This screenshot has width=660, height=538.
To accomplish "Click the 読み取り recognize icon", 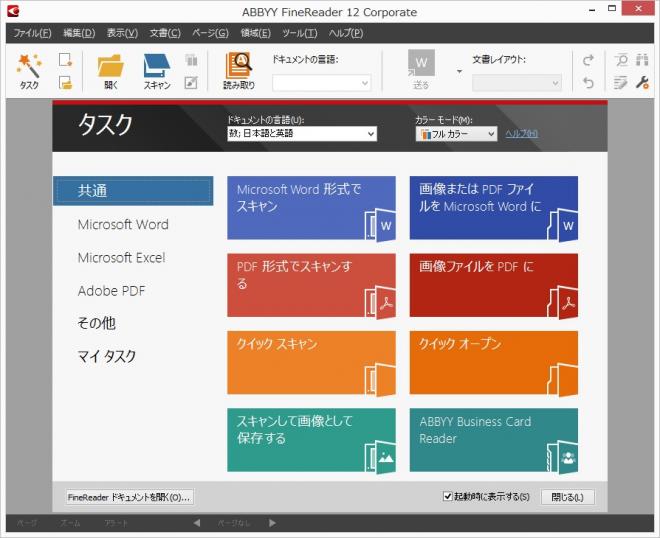I will pos(239,65).
